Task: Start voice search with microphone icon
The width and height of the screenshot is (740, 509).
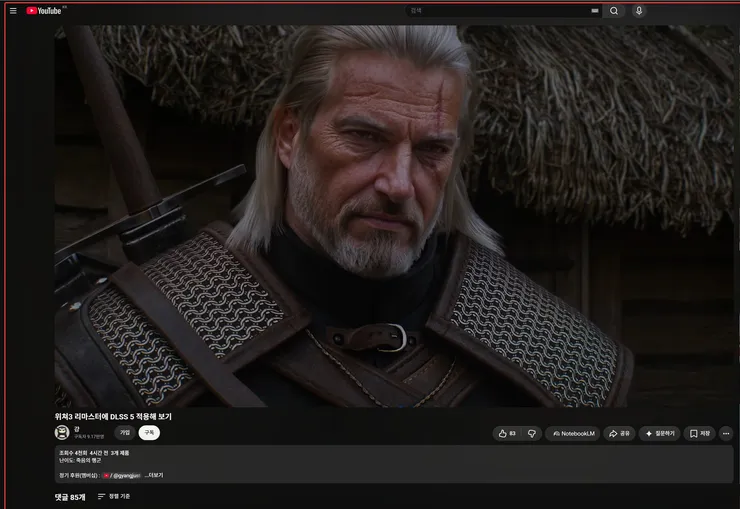Action: pos(639,10)
